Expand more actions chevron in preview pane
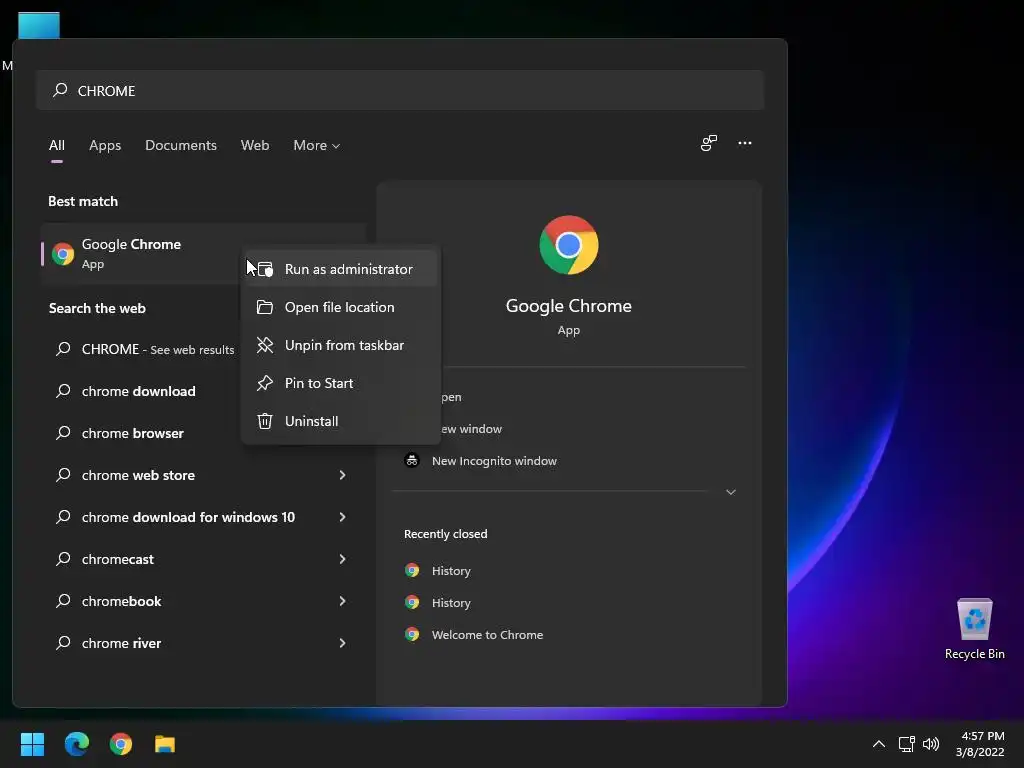The image size is (1024, 768). 731,492
